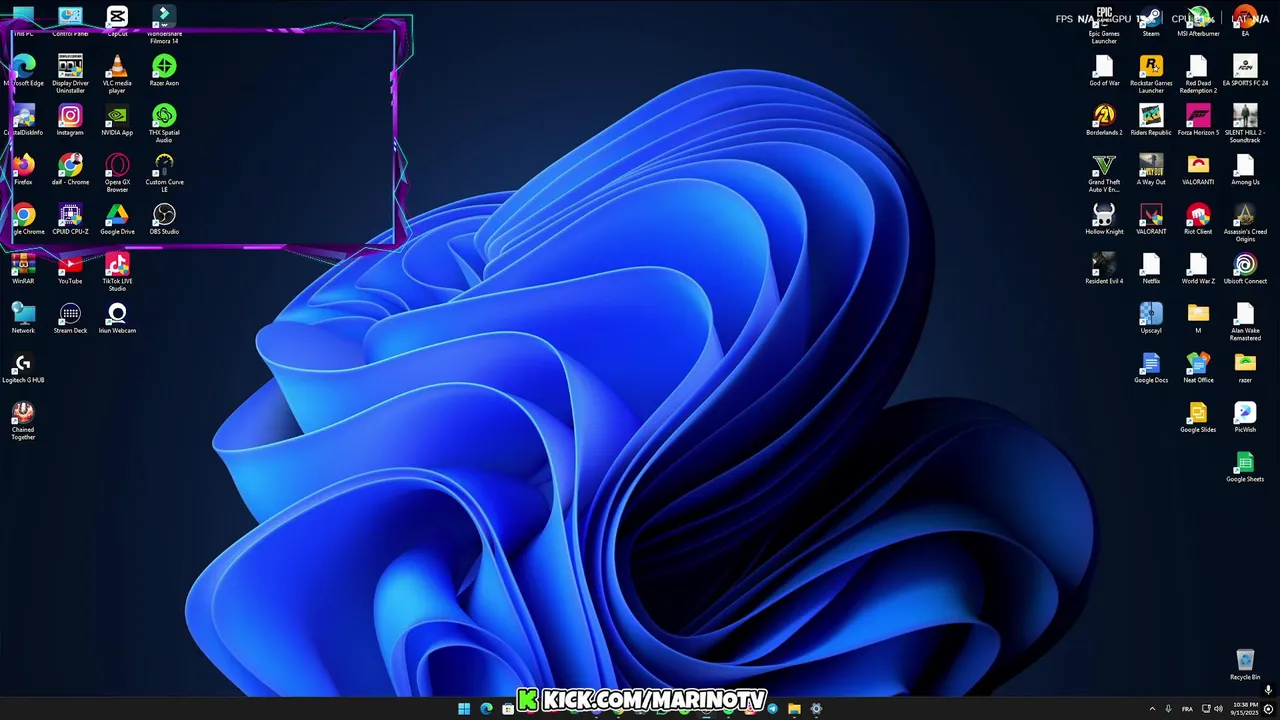Image resolution: width=1280 pixels, height=720 pixels.
Task: Open the WinRAR desktop shortcut
Action: coord(23,269)
